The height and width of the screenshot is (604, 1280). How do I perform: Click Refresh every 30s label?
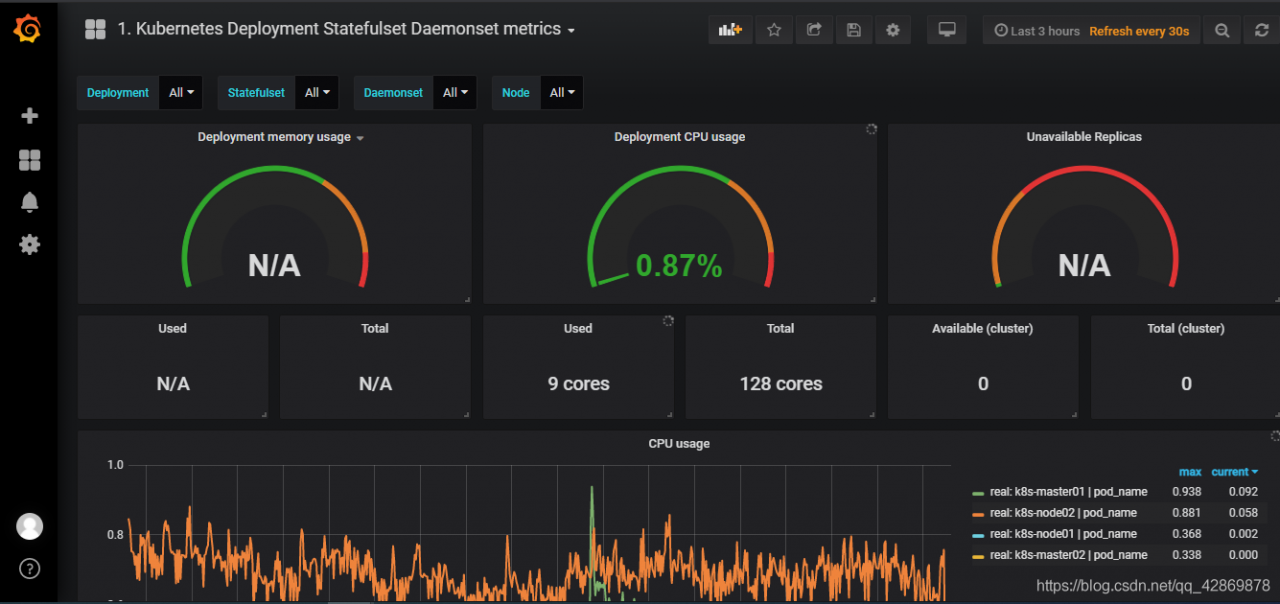coord(1139,31)
